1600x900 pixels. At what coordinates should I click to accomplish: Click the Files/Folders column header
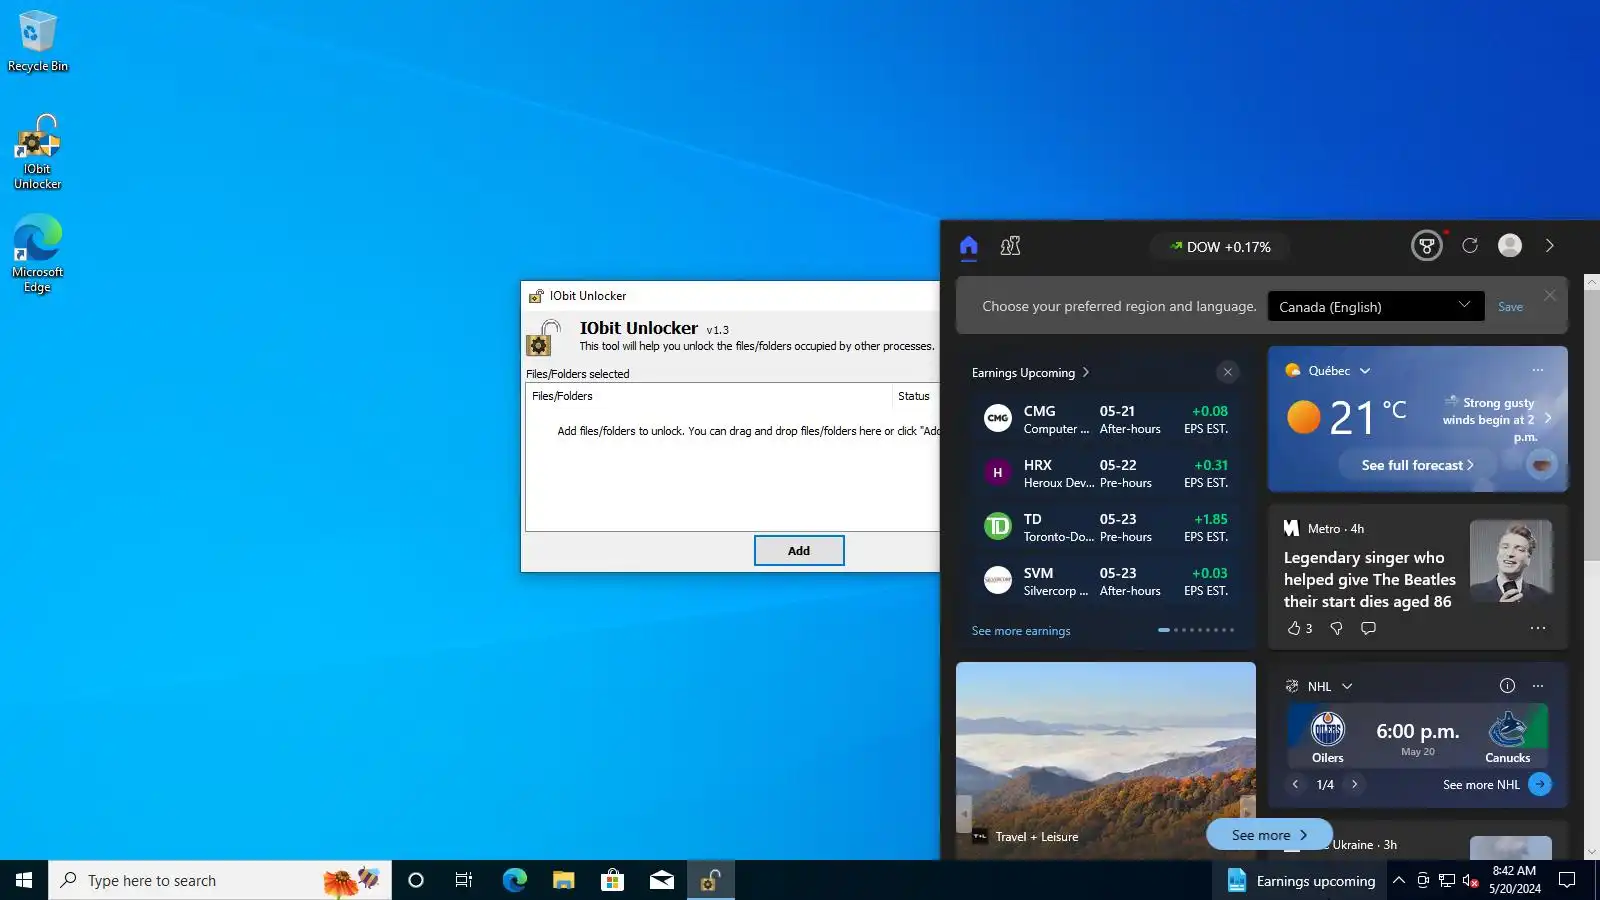(x=708, y=396)
